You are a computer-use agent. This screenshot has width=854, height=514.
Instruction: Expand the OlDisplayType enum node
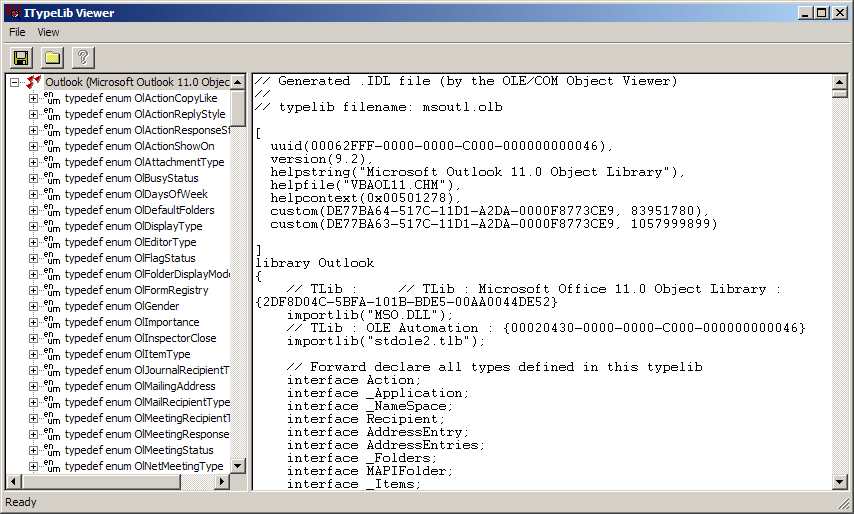coord(33,226)
